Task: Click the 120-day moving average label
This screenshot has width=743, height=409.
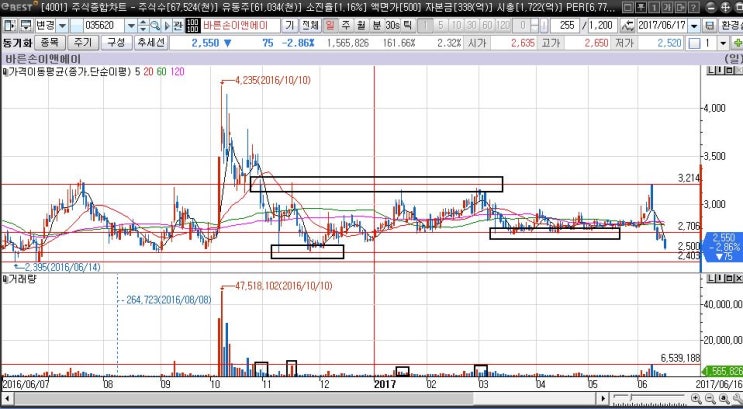Action: click(x=177, y=72)
